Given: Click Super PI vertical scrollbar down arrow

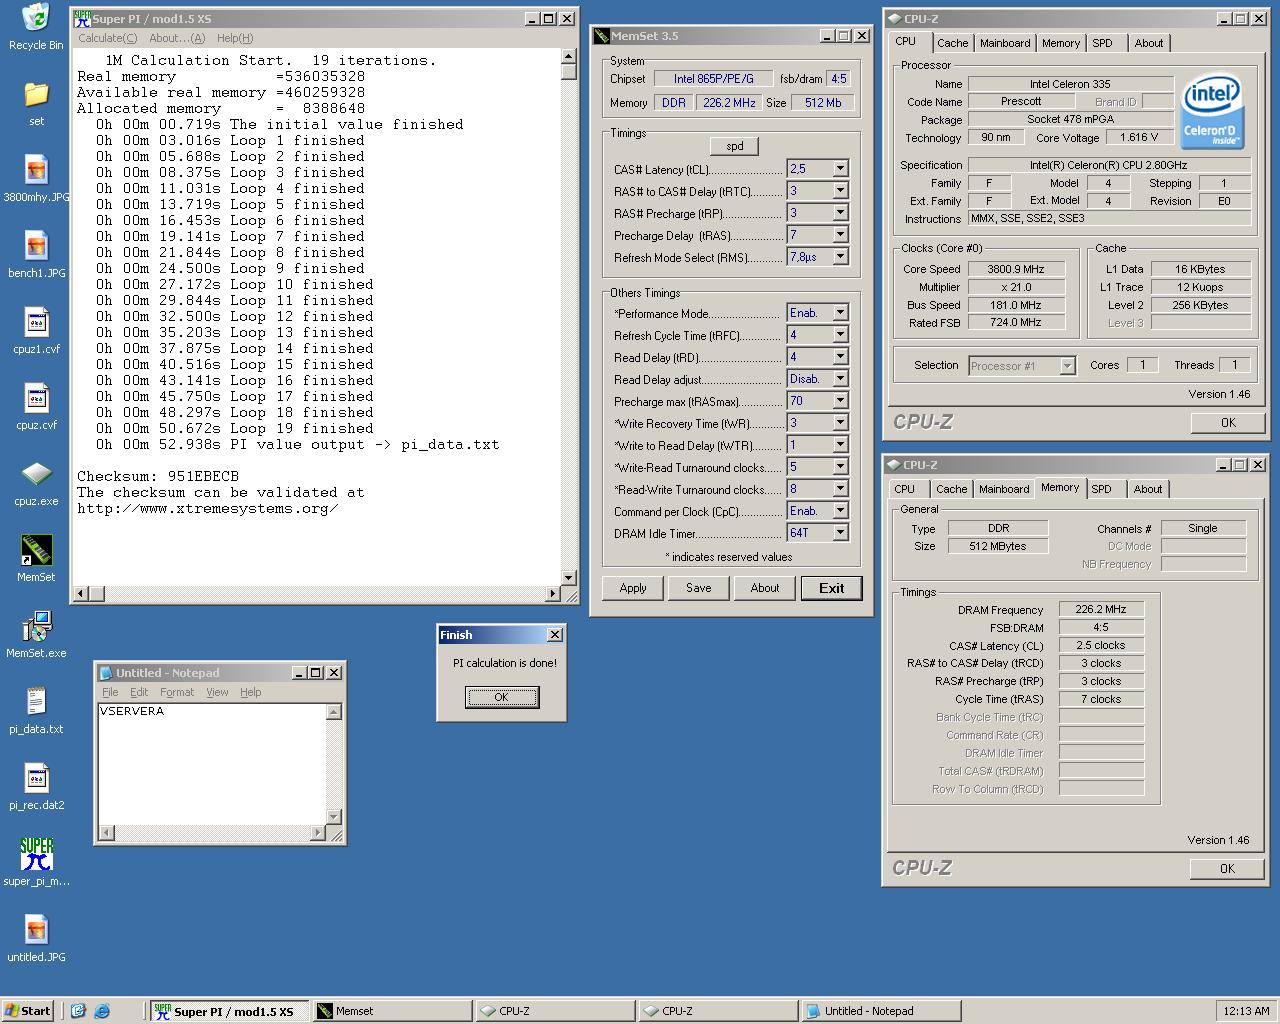Looking at the screenshot, I should click(x=569, y=577).
